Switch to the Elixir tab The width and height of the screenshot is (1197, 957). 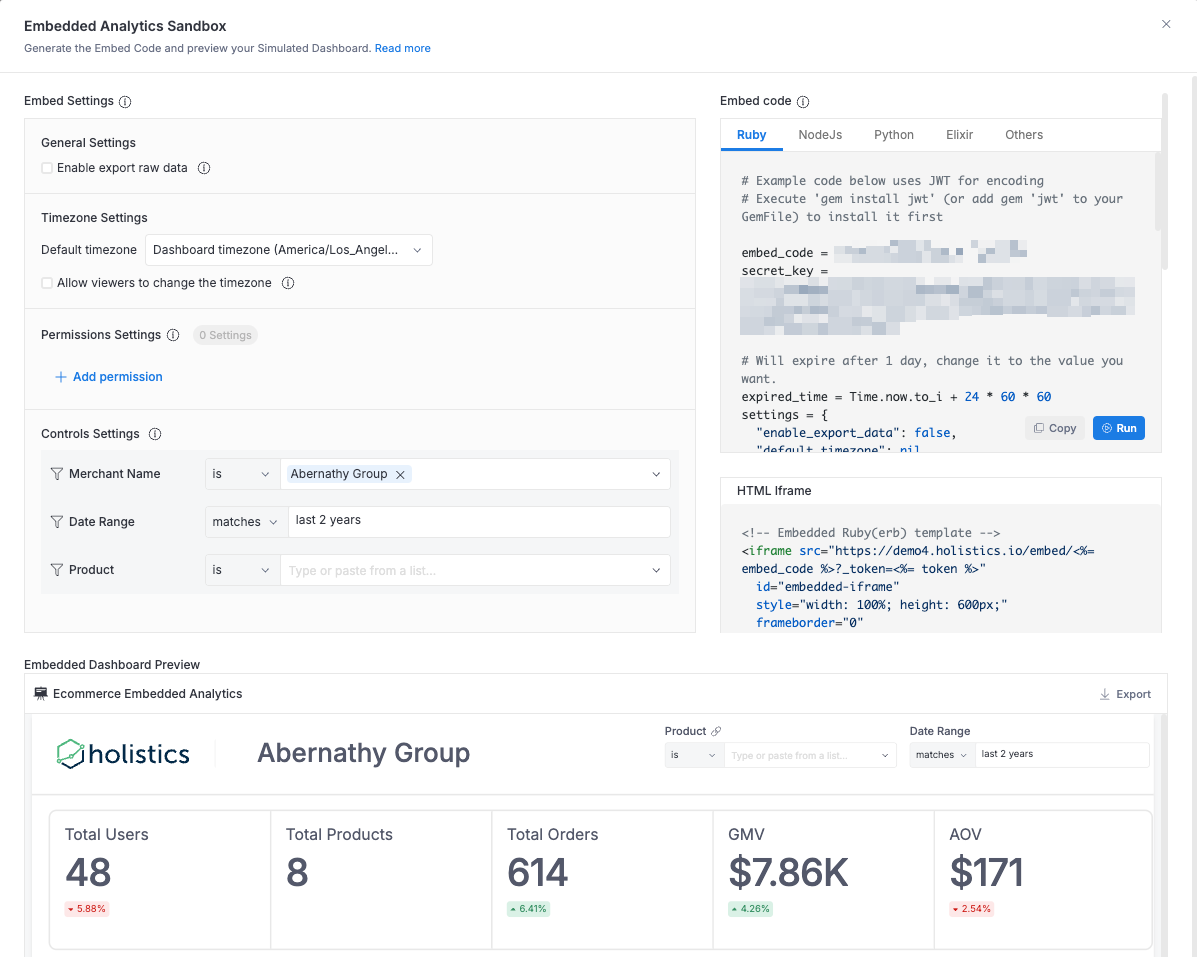pos(960,135)
